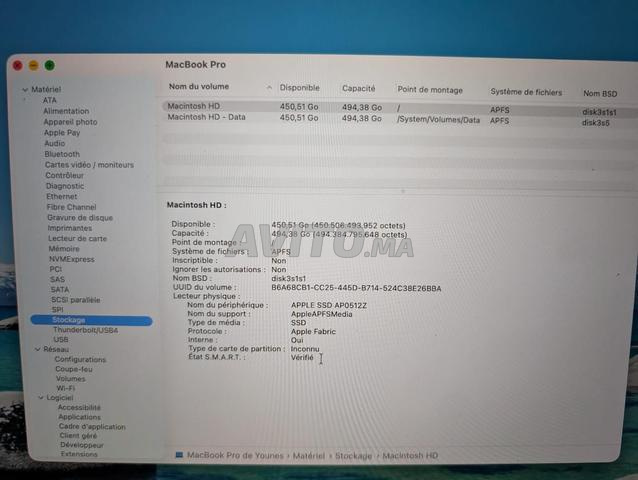This screenshot has width=638, height=480.
Task: Open Applications under Logiciel
Action: (79, 417)
